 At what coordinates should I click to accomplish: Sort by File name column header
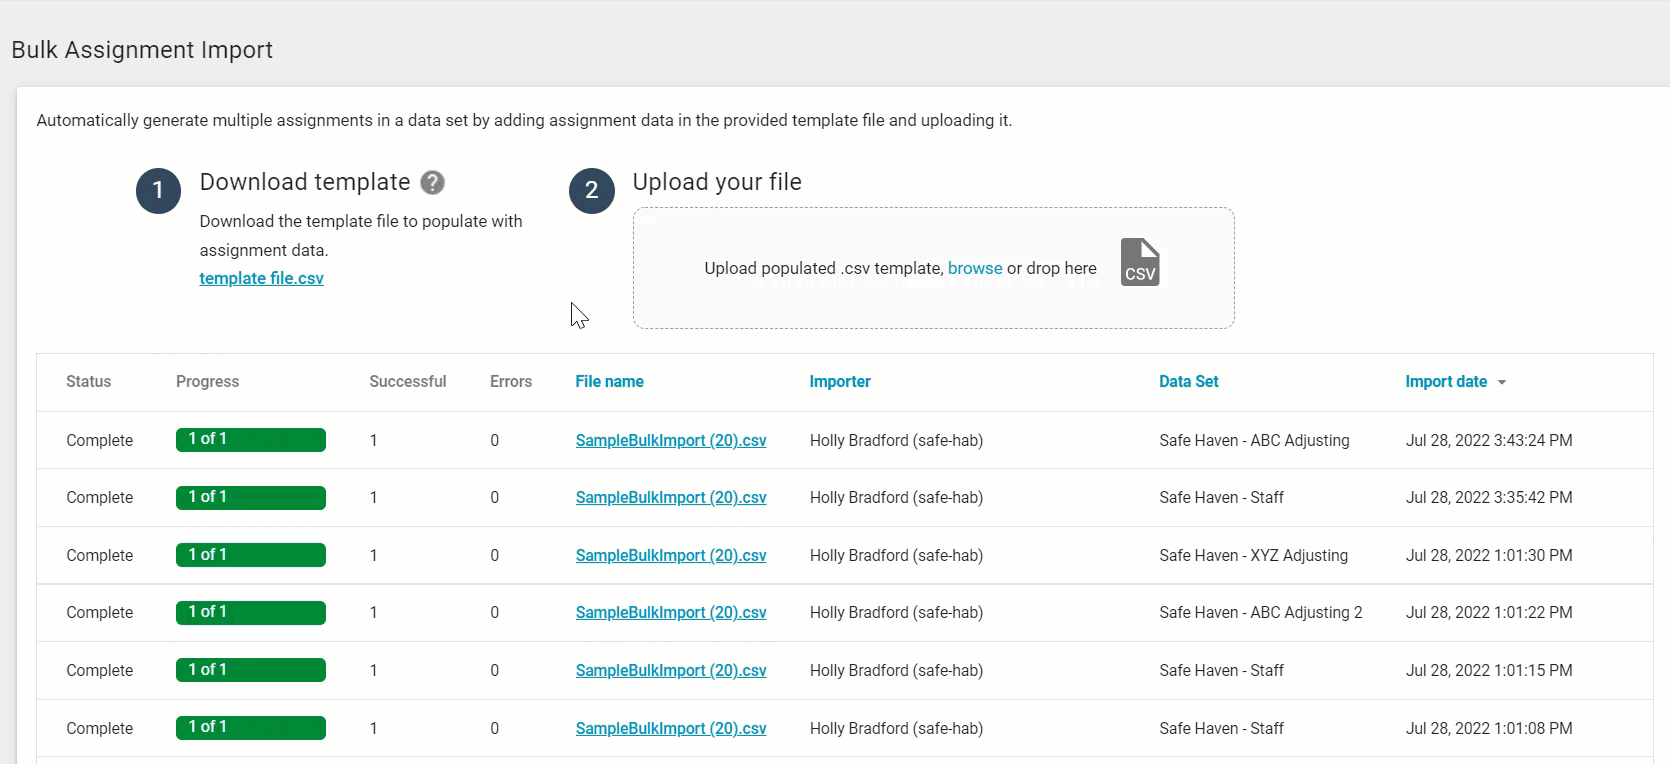pyautogui.click(x=609, y=381)
